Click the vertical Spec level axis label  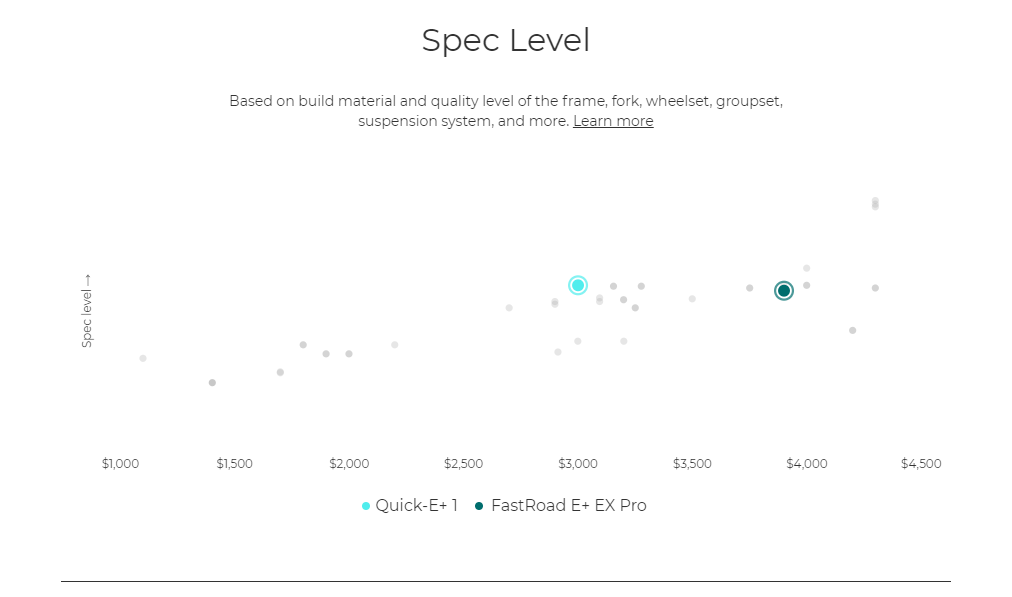coord(87,310)
